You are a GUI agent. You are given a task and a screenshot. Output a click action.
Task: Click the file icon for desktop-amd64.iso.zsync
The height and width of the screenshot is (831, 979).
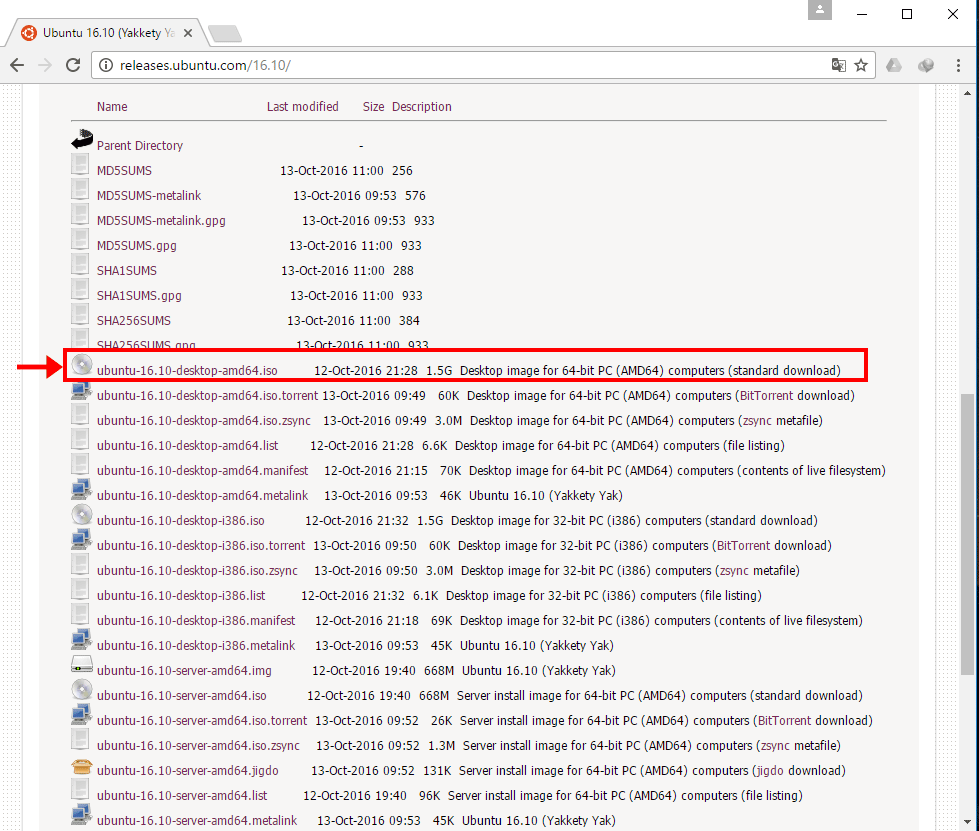pyautogui.click(x=80, y=414)
